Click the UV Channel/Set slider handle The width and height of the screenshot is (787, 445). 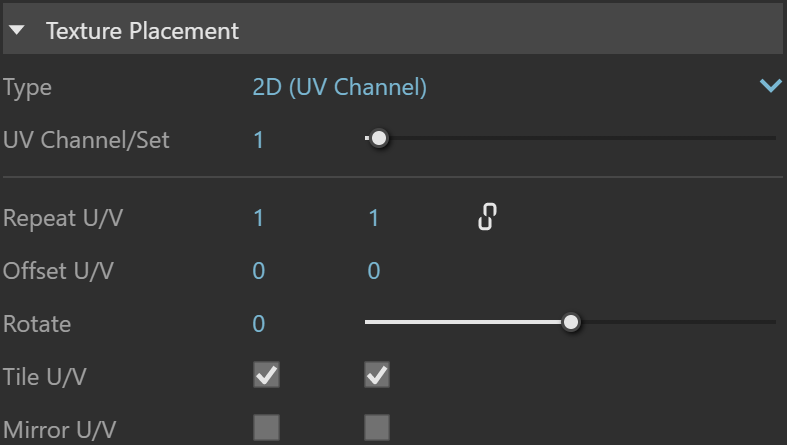pyautogui.click(x=378, y=138)
